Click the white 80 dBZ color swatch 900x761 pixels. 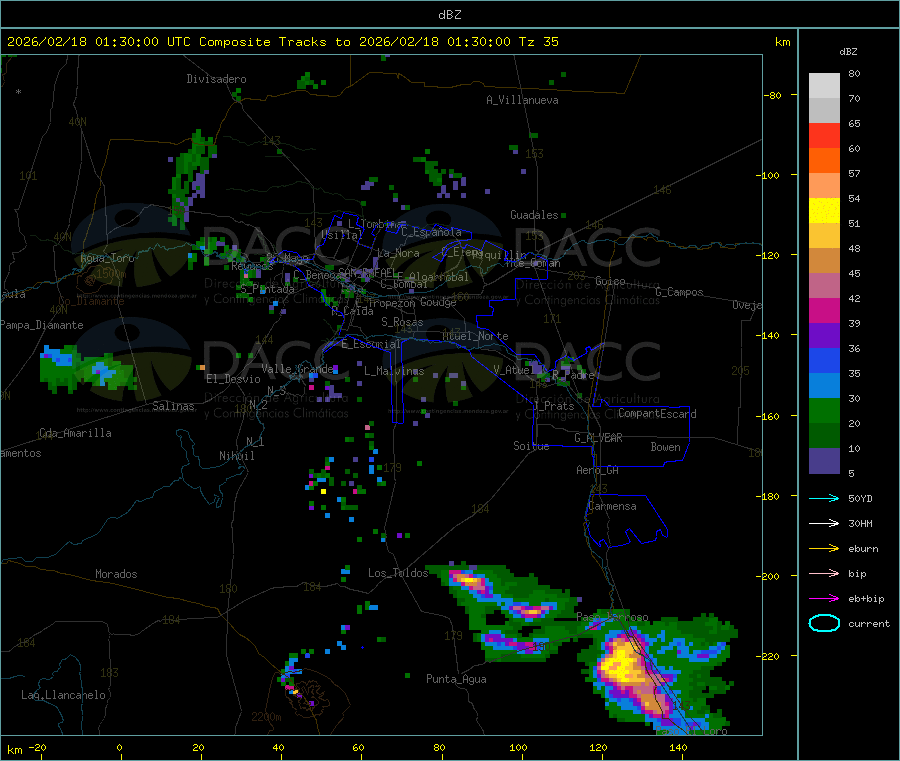[824, 86]
